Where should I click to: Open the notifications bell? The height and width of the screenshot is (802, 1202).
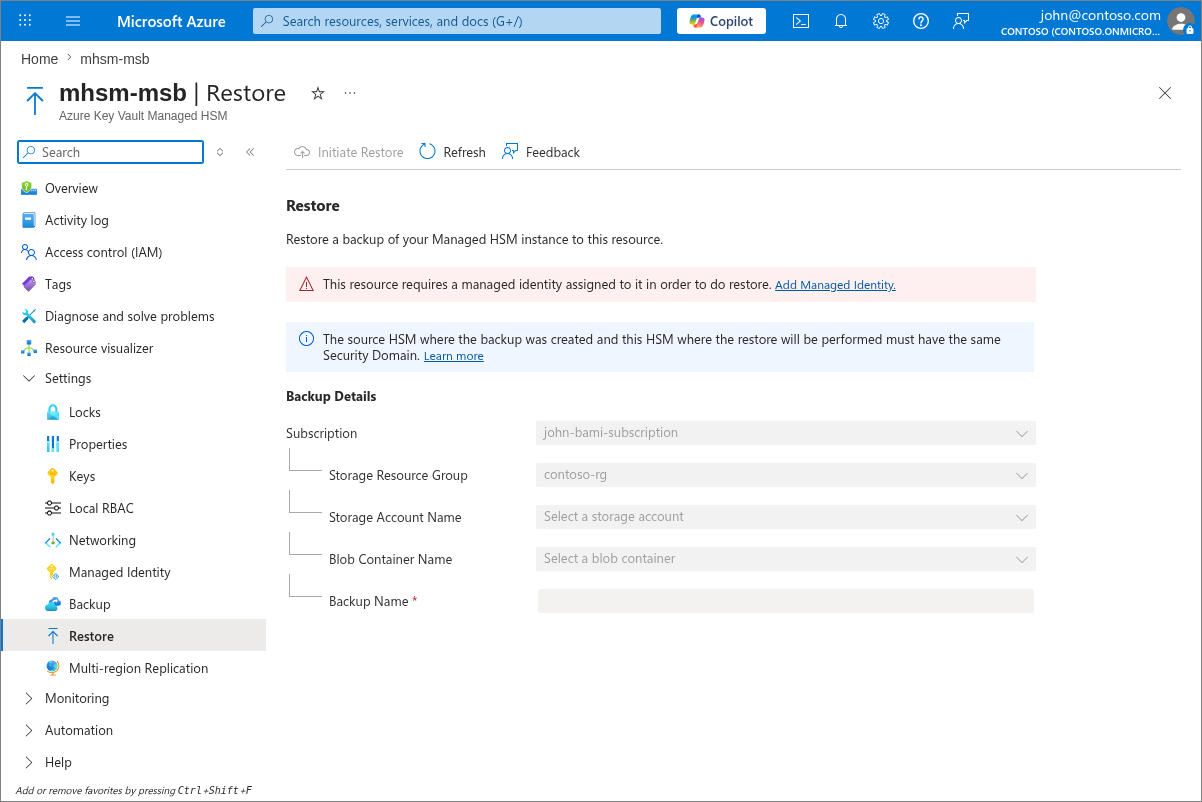[x=841, y=21]
